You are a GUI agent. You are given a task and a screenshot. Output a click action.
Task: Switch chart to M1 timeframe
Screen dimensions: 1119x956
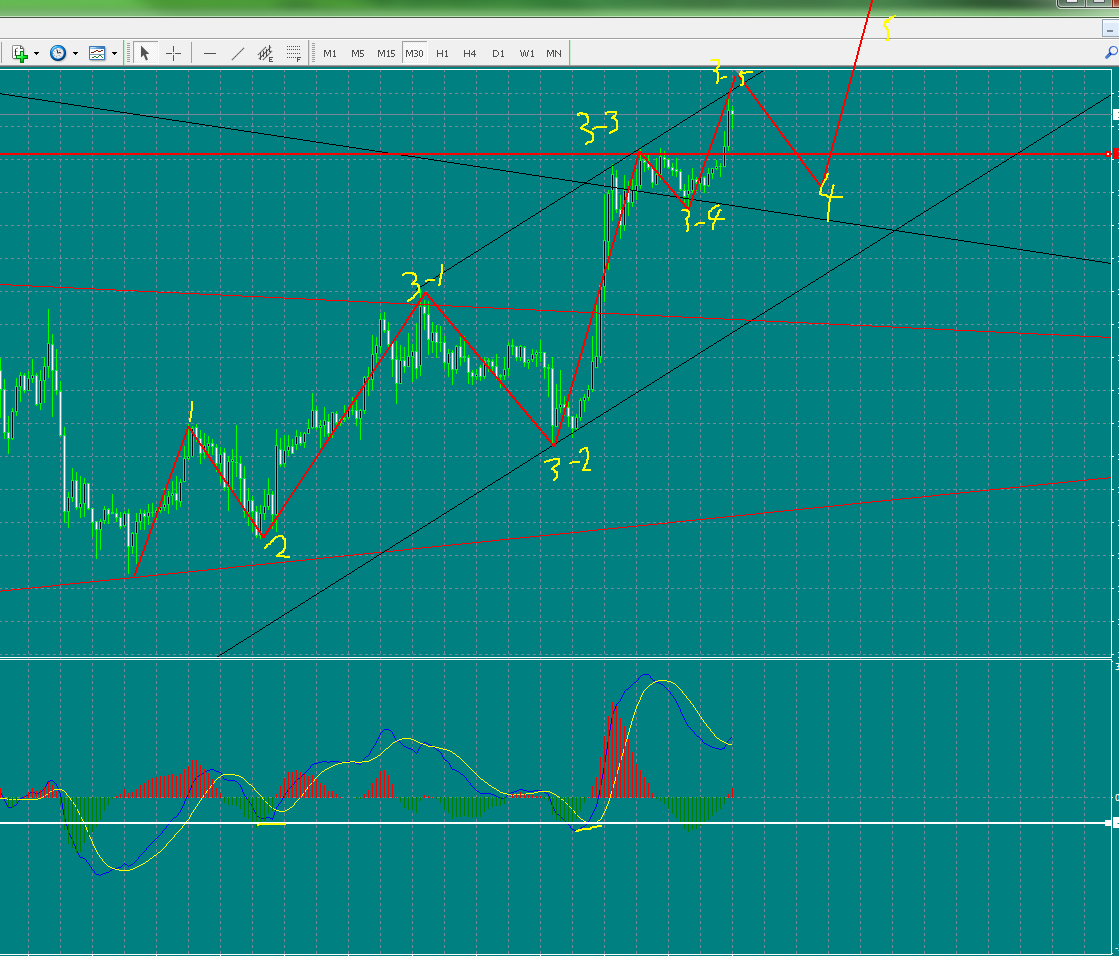coord(330,54)
